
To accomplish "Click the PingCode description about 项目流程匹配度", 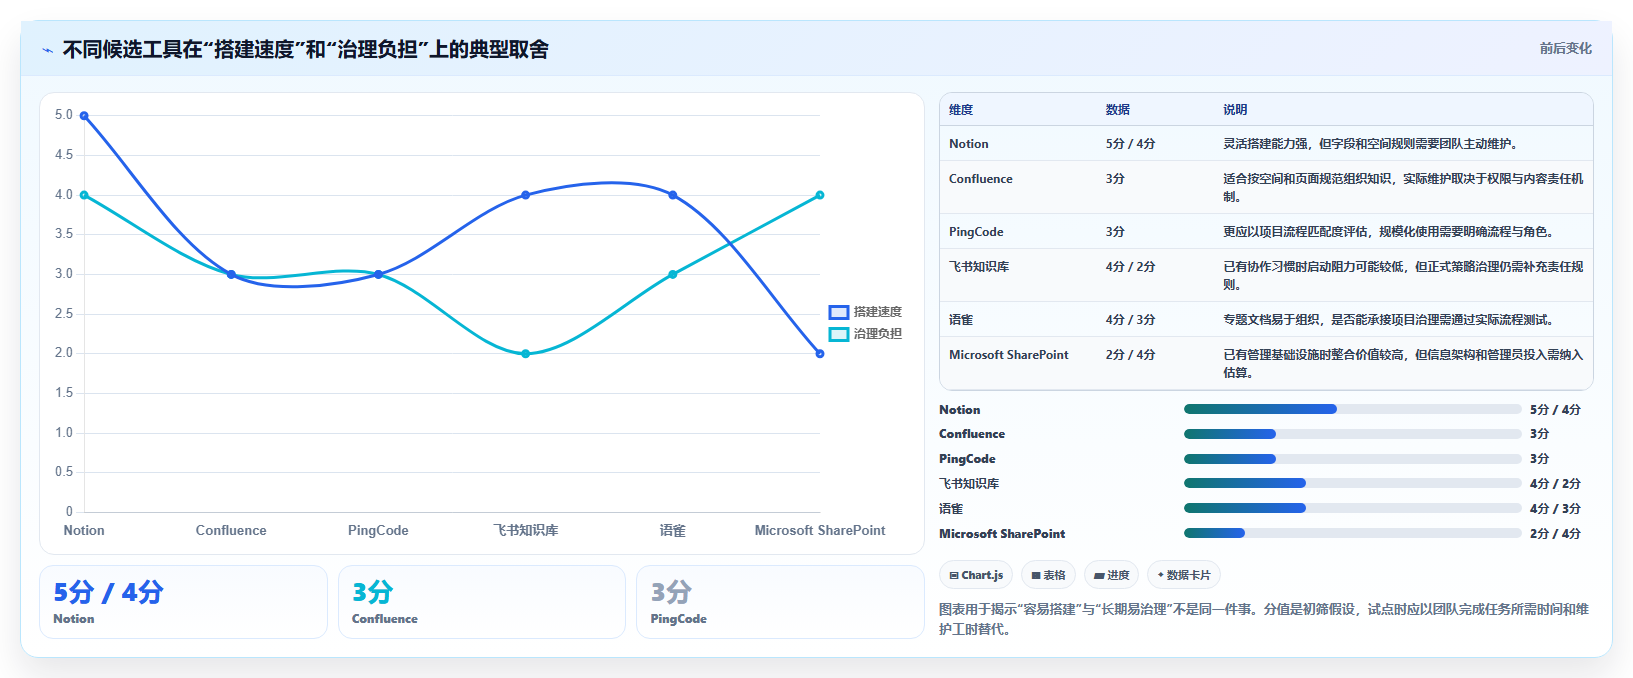I will tap(1390, 232).
